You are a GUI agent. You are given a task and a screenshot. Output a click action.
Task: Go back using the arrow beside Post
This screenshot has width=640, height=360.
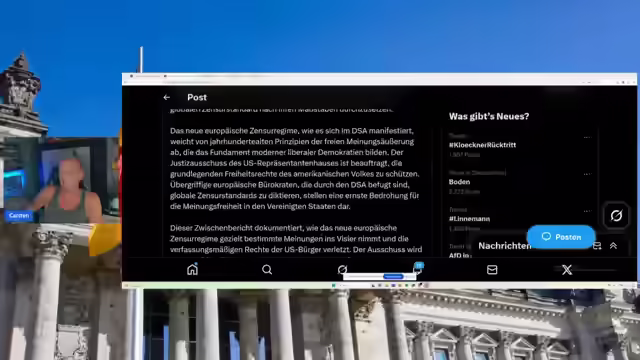tap(167, 97)
